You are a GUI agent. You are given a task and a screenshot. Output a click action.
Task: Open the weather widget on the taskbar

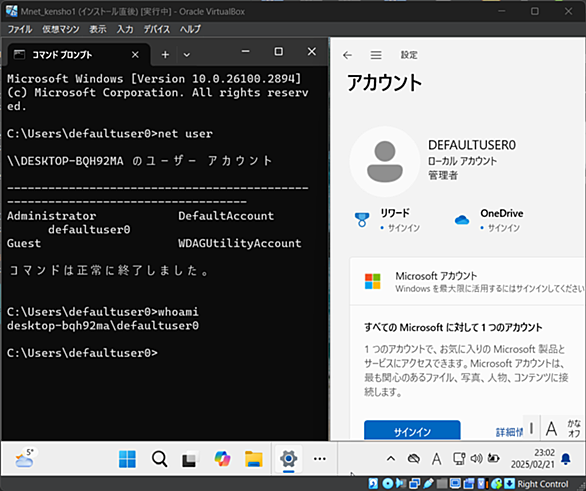click(x=25, y=458)
